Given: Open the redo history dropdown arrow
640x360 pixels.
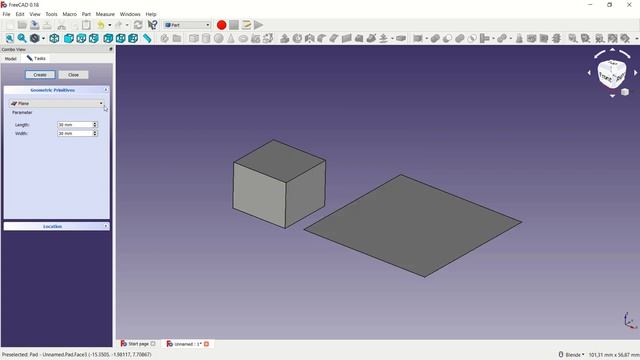Looking at the screenshot, I should 127,25.
